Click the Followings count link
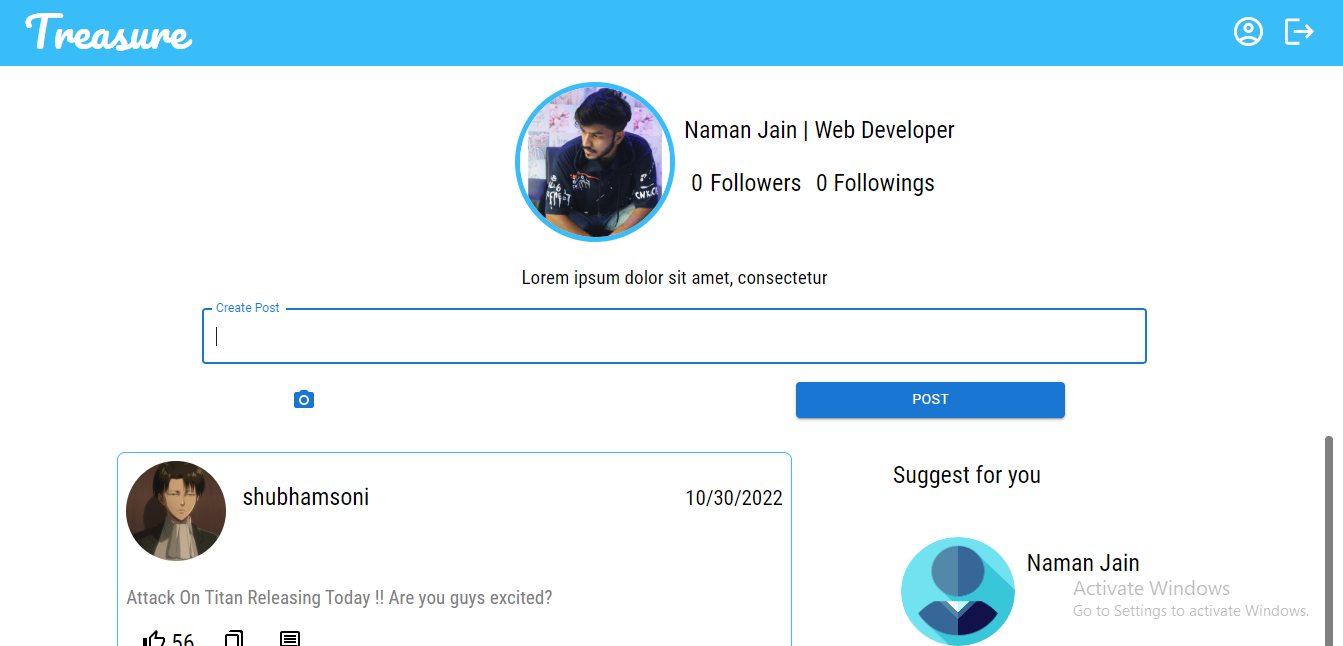 (874, 182)
